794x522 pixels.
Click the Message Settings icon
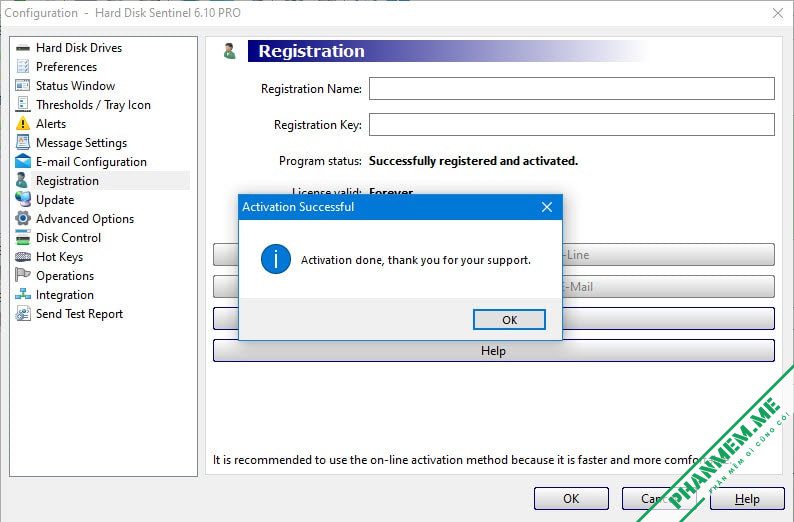tap(23, 142)
